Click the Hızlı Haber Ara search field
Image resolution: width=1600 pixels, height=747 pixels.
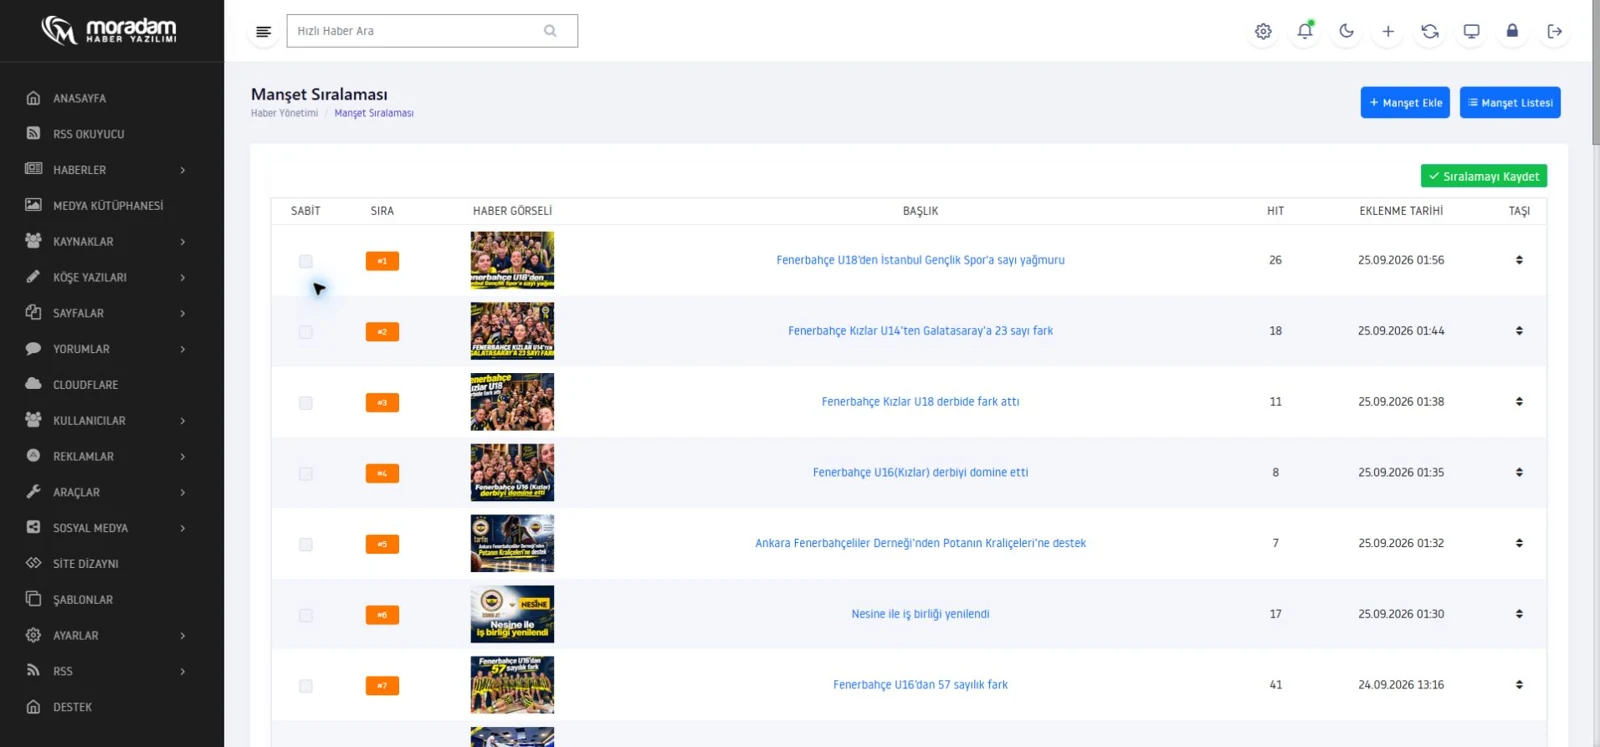[432, 31]
